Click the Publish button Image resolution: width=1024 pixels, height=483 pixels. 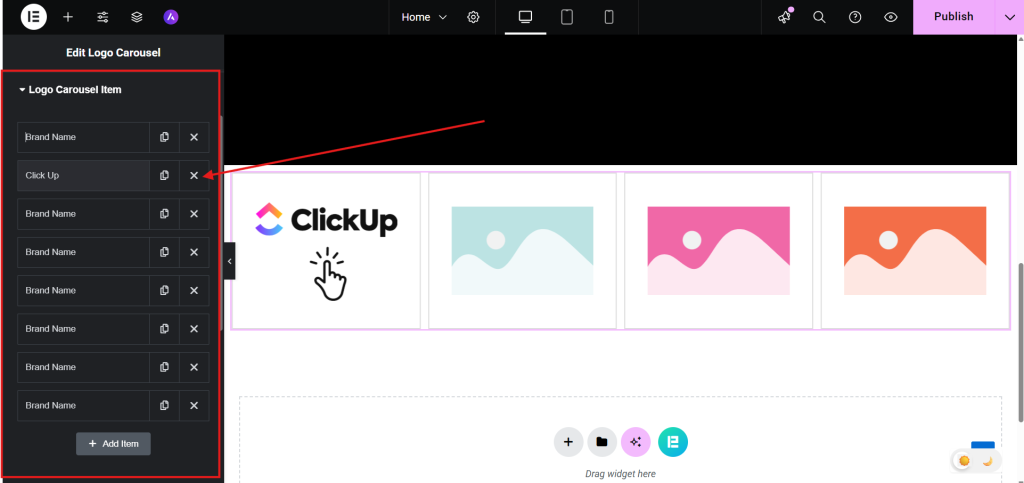click(x=953, y=17)
